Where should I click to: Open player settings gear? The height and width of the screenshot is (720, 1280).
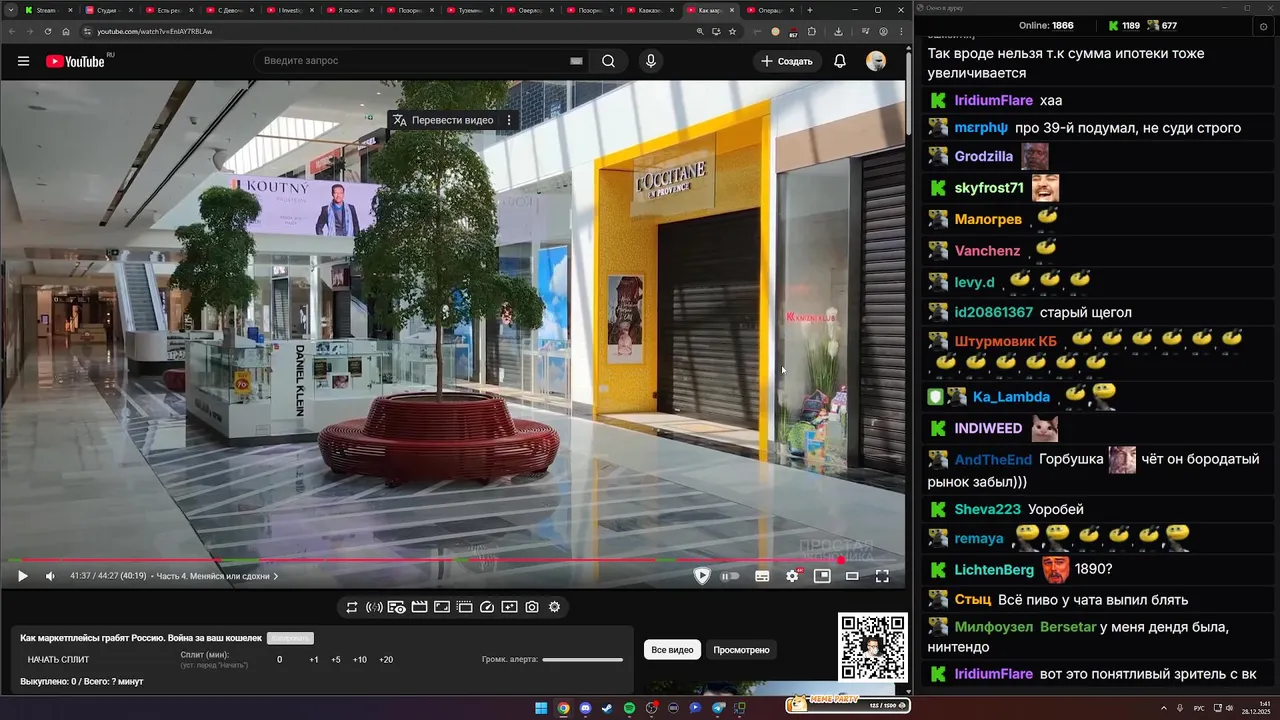coord(792,576)
